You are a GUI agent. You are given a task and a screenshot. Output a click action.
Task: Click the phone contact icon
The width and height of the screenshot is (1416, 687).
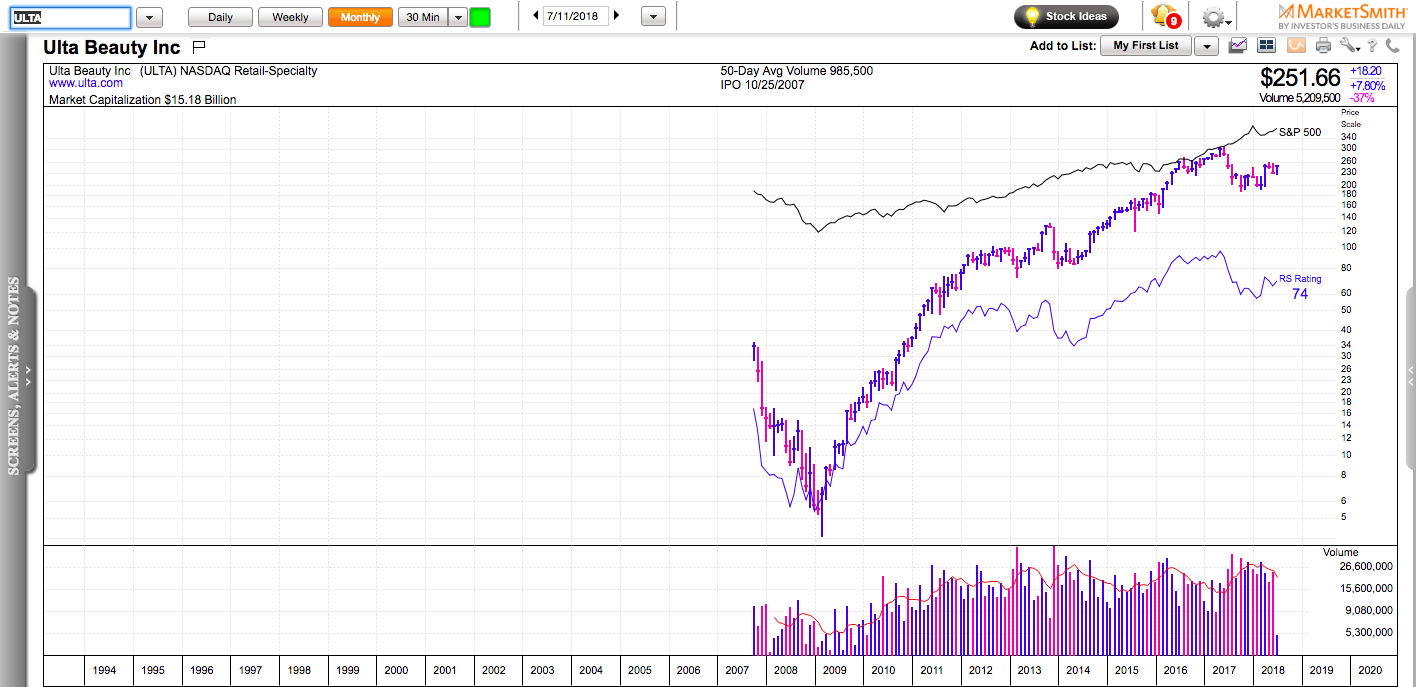pos(1391,45)
